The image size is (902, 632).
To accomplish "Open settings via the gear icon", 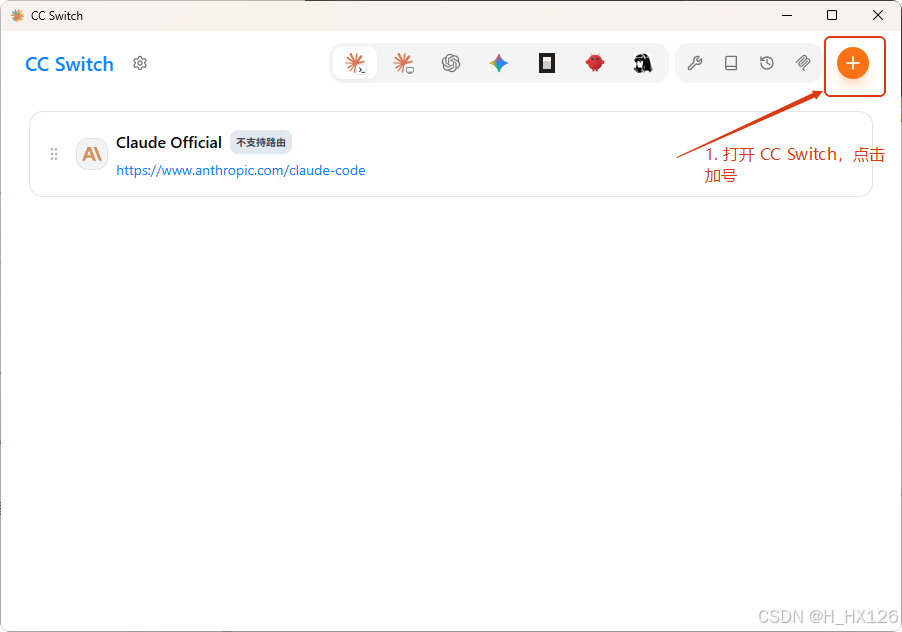I will point(140,63).
